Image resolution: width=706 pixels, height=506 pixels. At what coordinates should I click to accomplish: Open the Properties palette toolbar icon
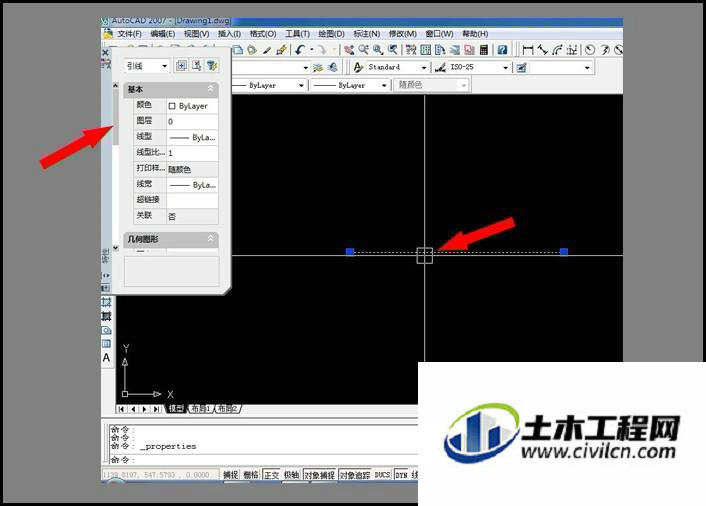pos(411,50)
